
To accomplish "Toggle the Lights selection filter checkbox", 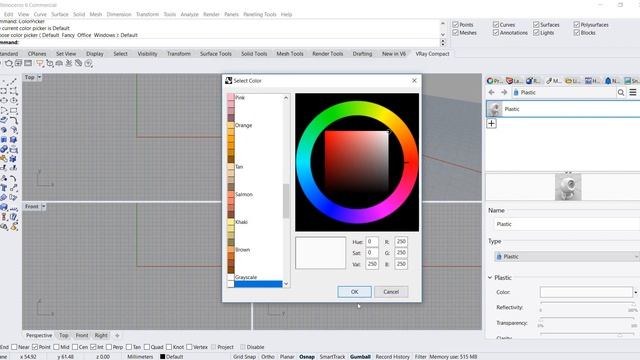I will click(536, 33).
